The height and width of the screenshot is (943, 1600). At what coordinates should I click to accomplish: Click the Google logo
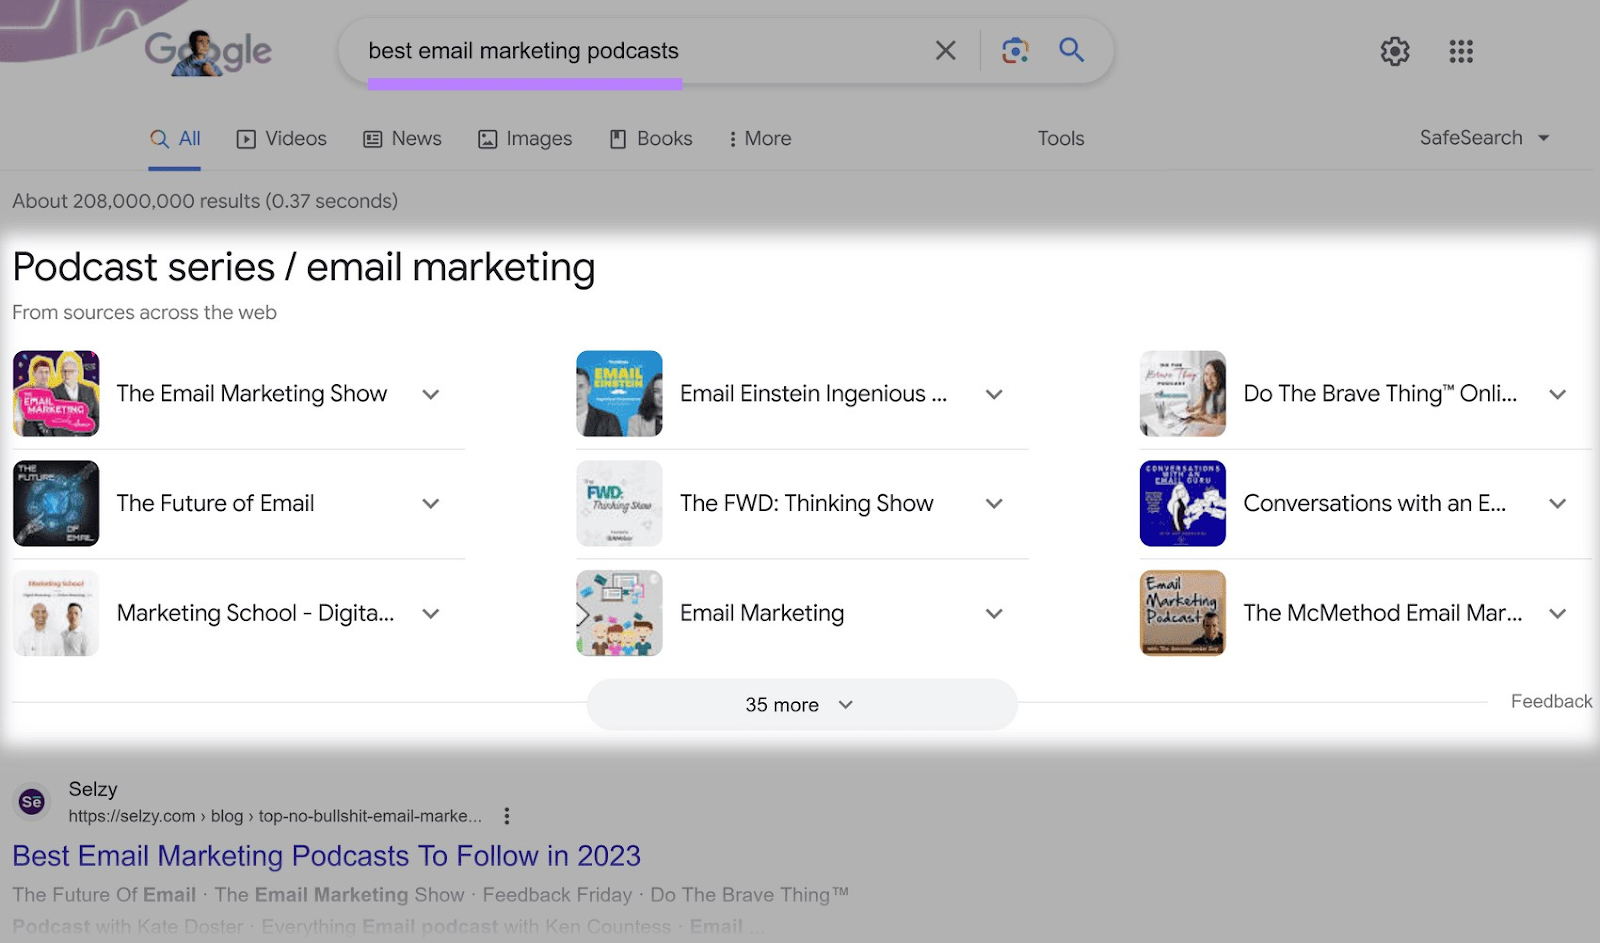pyautogui.click(x=207, y=51)
